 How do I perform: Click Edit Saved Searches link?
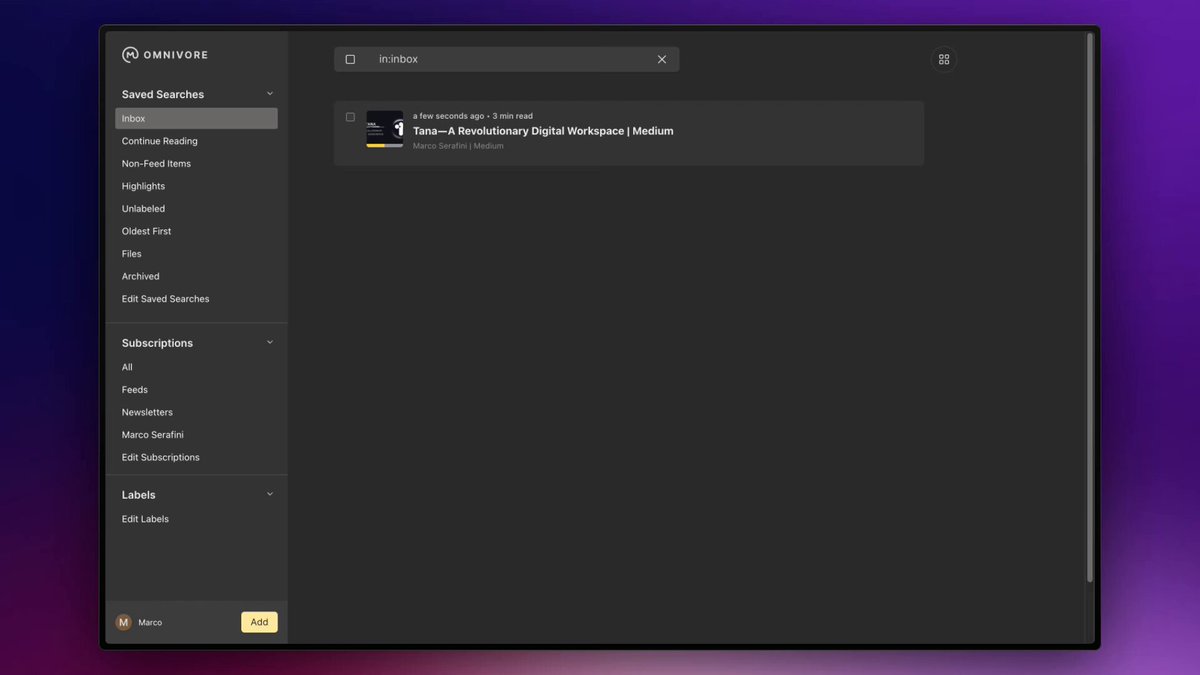(166, 299)
